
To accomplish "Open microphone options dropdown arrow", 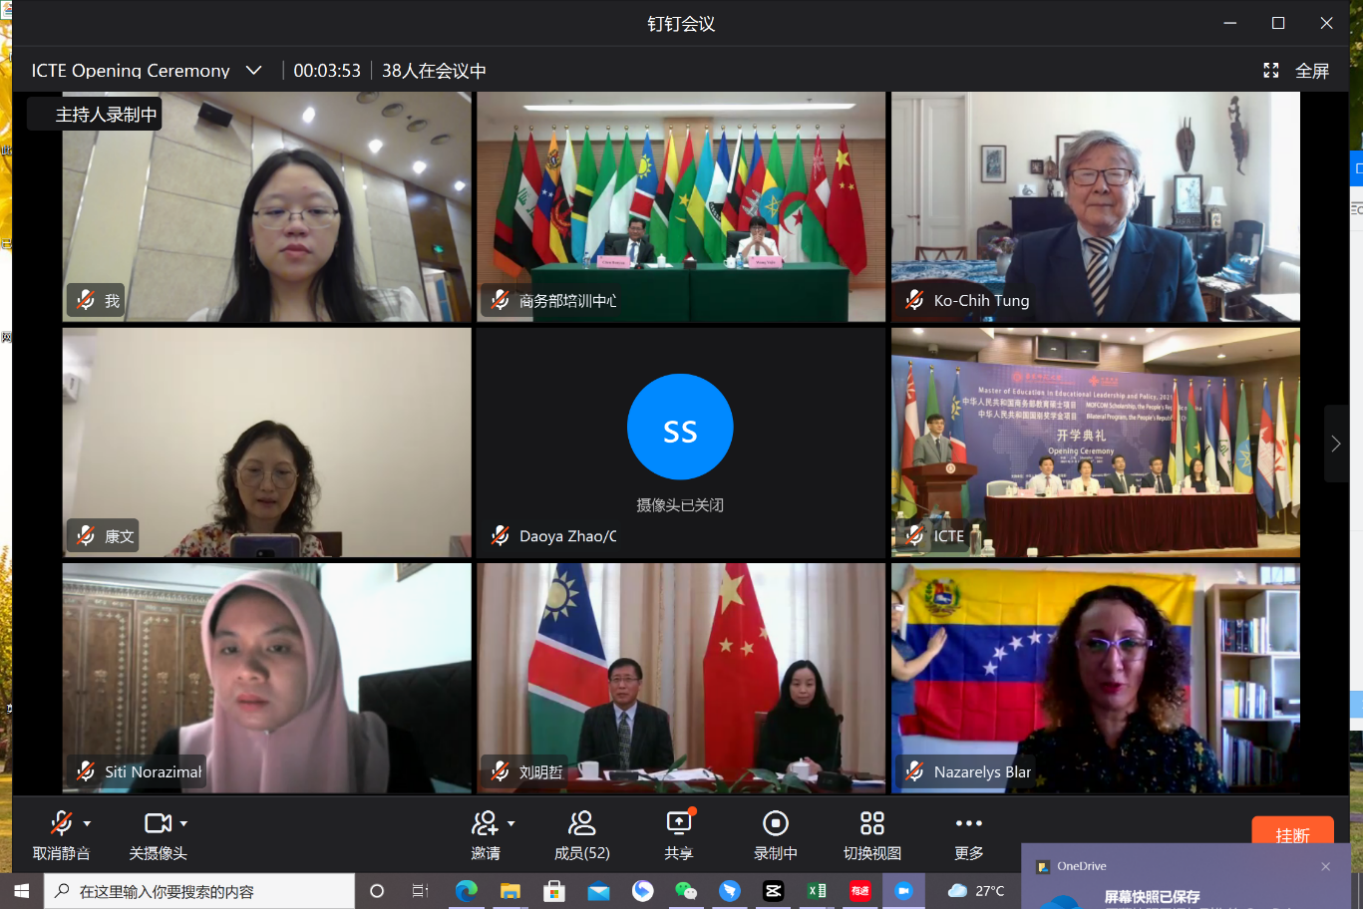I will 88,824.
